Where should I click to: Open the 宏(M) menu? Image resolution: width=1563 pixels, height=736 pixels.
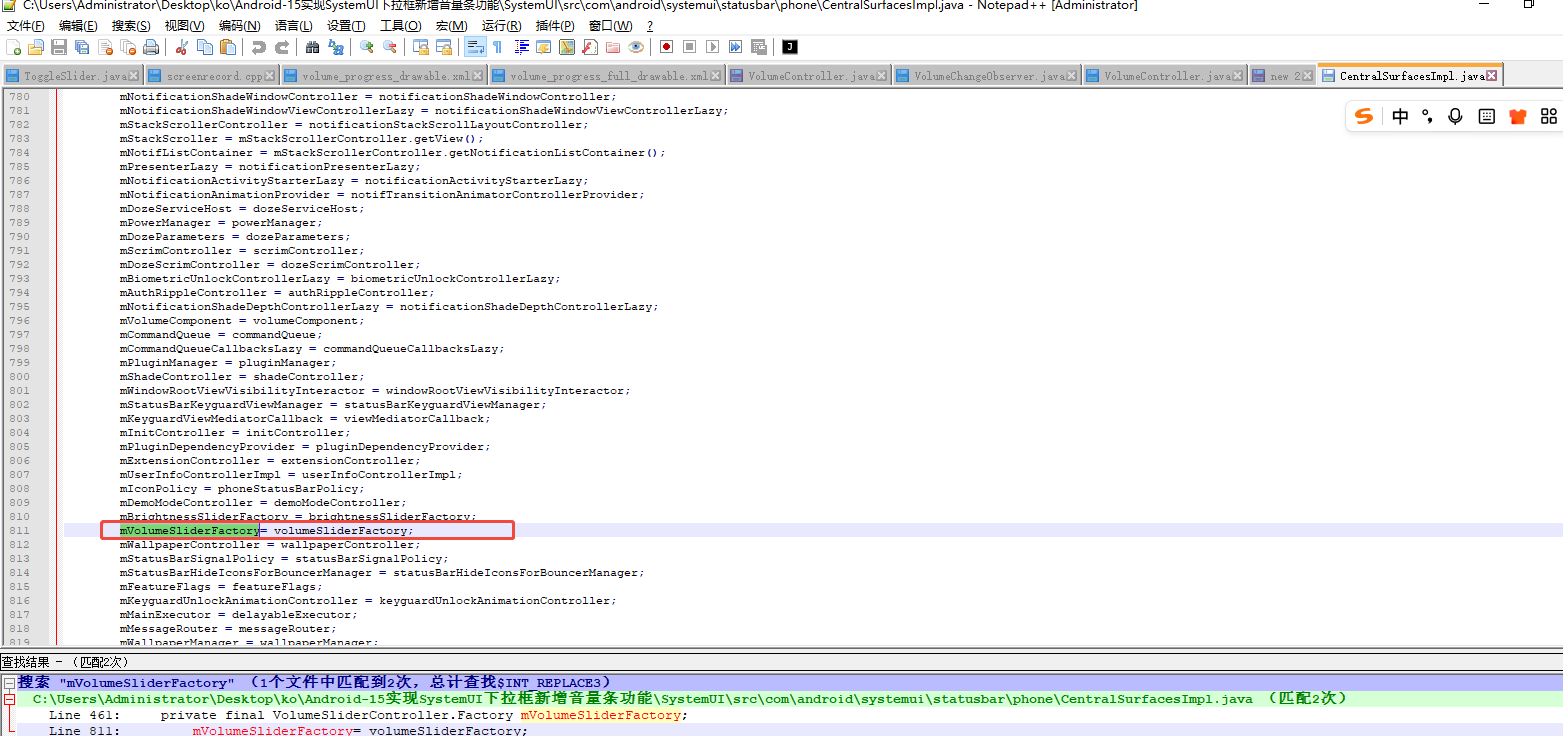451,26
